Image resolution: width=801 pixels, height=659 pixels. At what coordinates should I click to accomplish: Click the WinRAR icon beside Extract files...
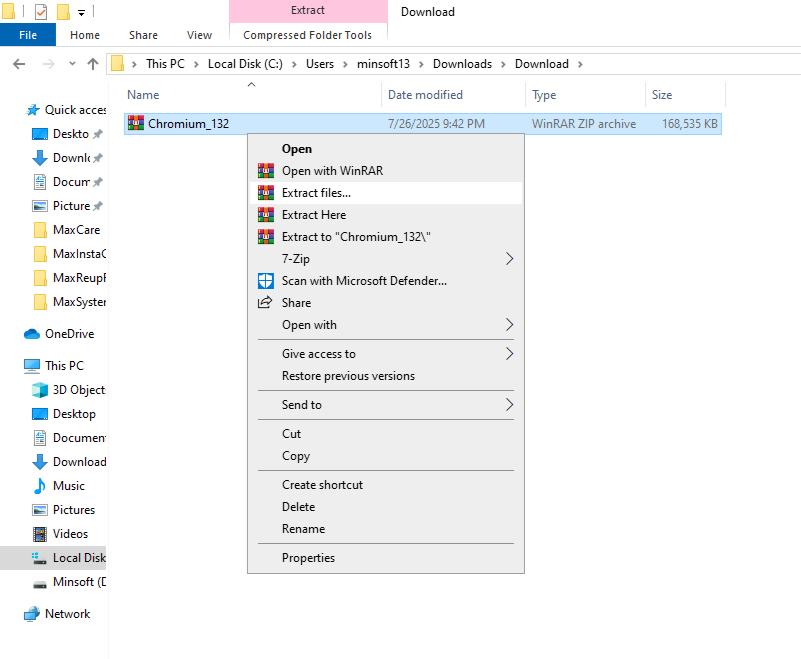click(x=266, y=193)
